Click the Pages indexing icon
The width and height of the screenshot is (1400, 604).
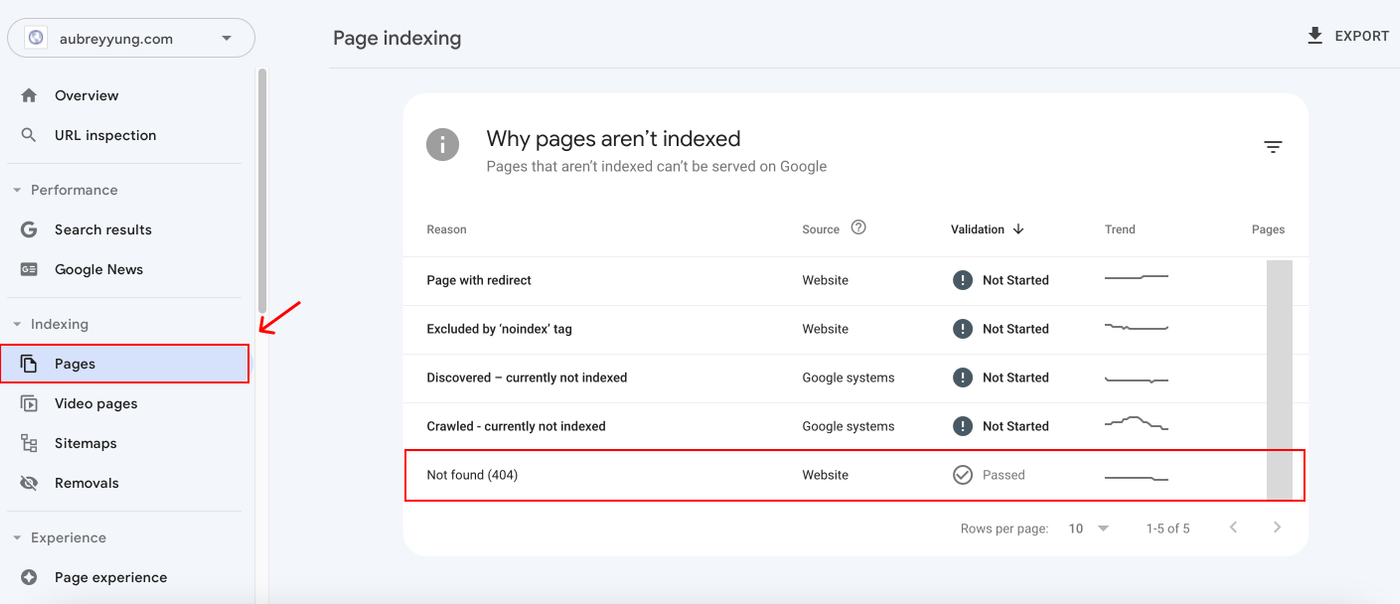pyautogui.click(x=30, y=363)
